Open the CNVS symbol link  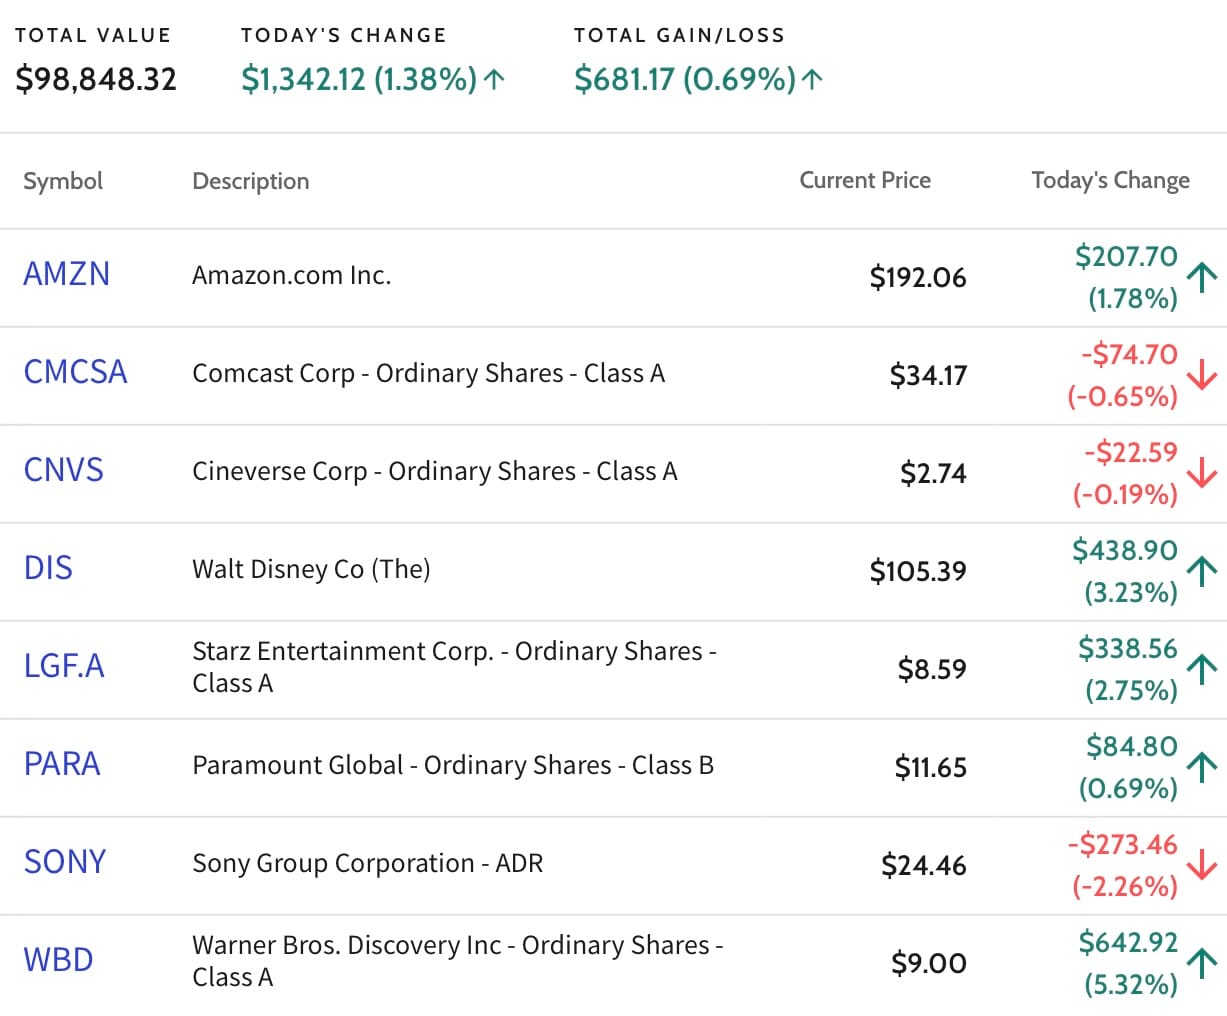tap(63, 470)
